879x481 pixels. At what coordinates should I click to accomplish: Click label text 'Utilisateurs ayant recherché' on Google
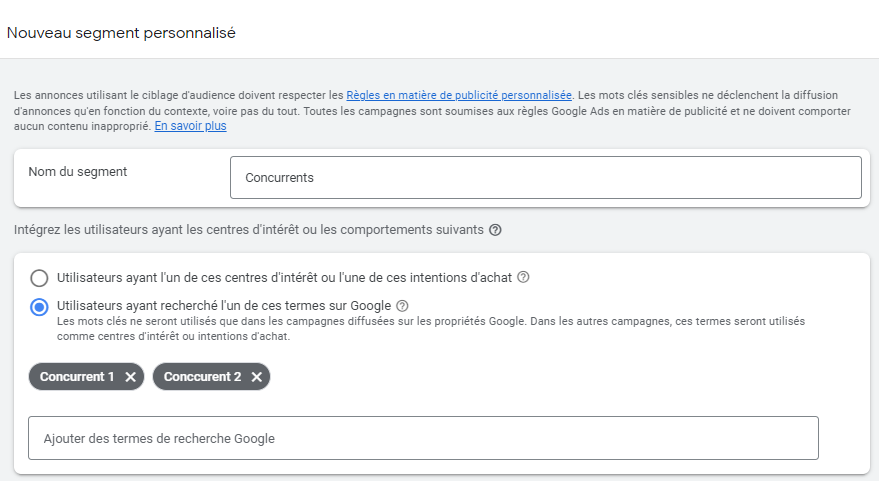[223, 306]
